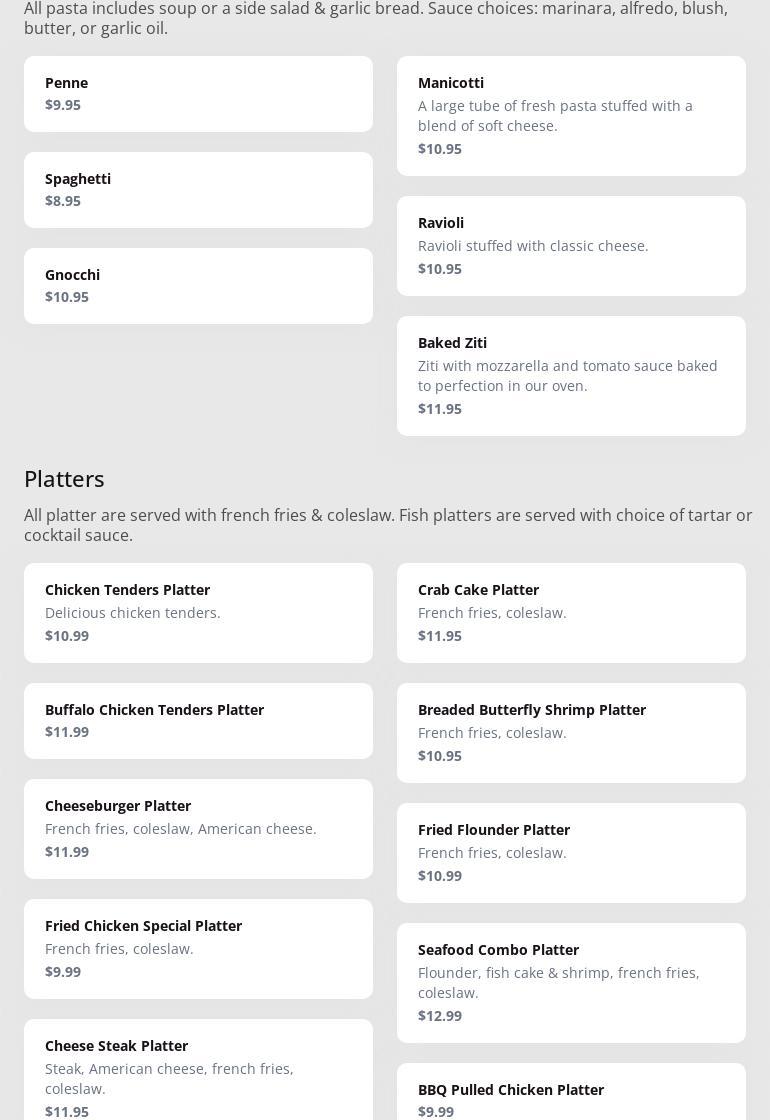Add the Ravioli menu item
This screenshot has width=770, height=1120.
(x=571, y=246)
